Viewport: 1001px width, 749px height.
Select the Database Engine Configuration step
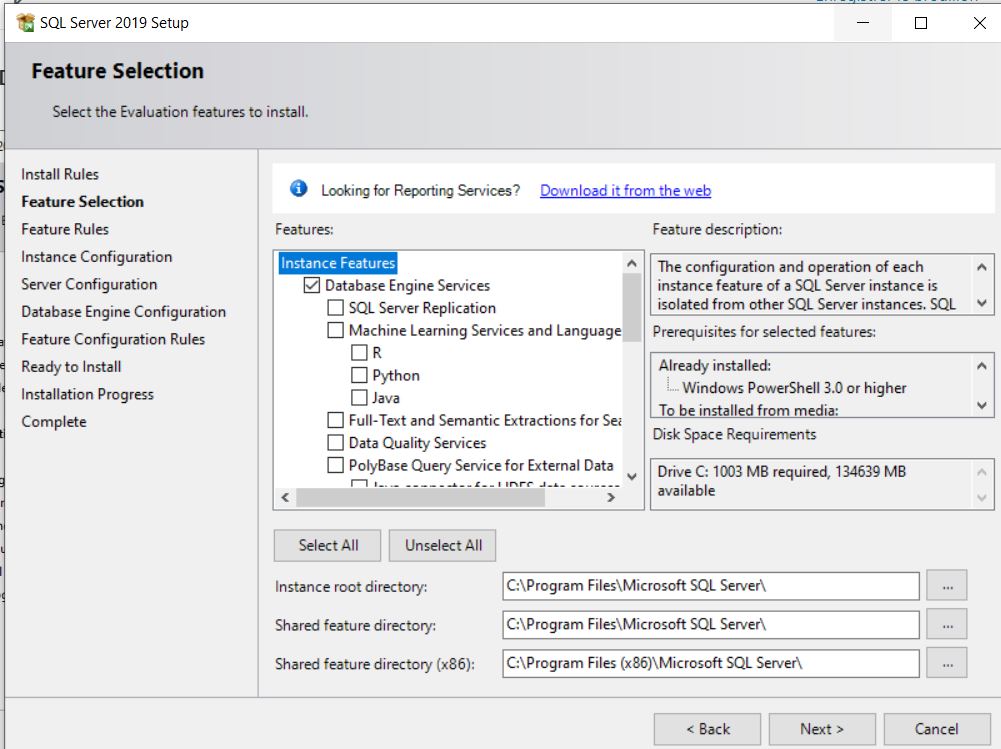pos(123,312)
